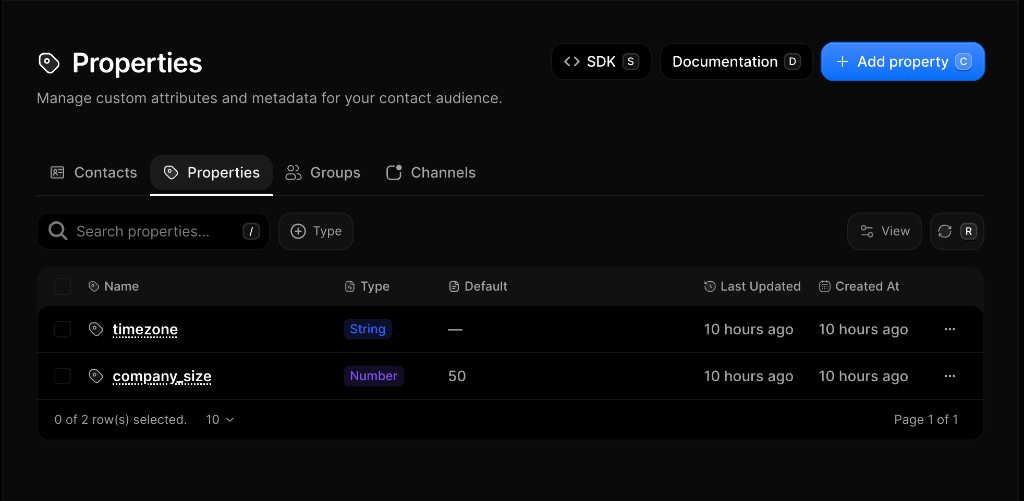Click the S shortcut key badge

pos(630,61)
